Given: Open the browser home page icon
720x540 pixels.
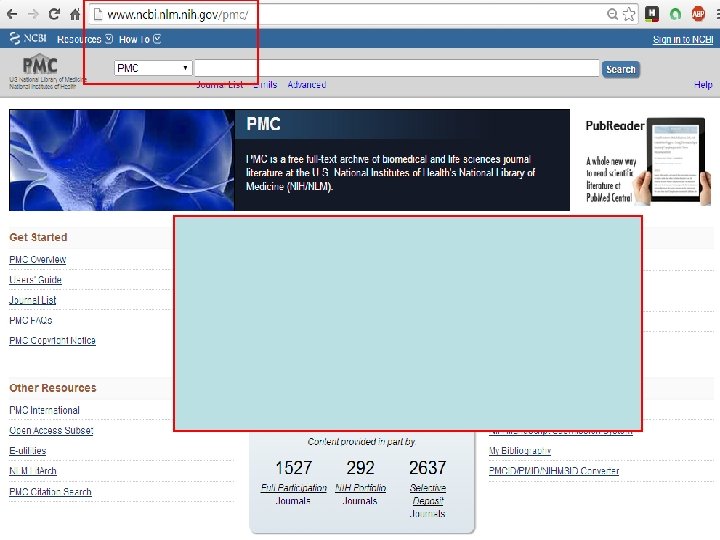Looking at the screenshot, I should point(75,15).
